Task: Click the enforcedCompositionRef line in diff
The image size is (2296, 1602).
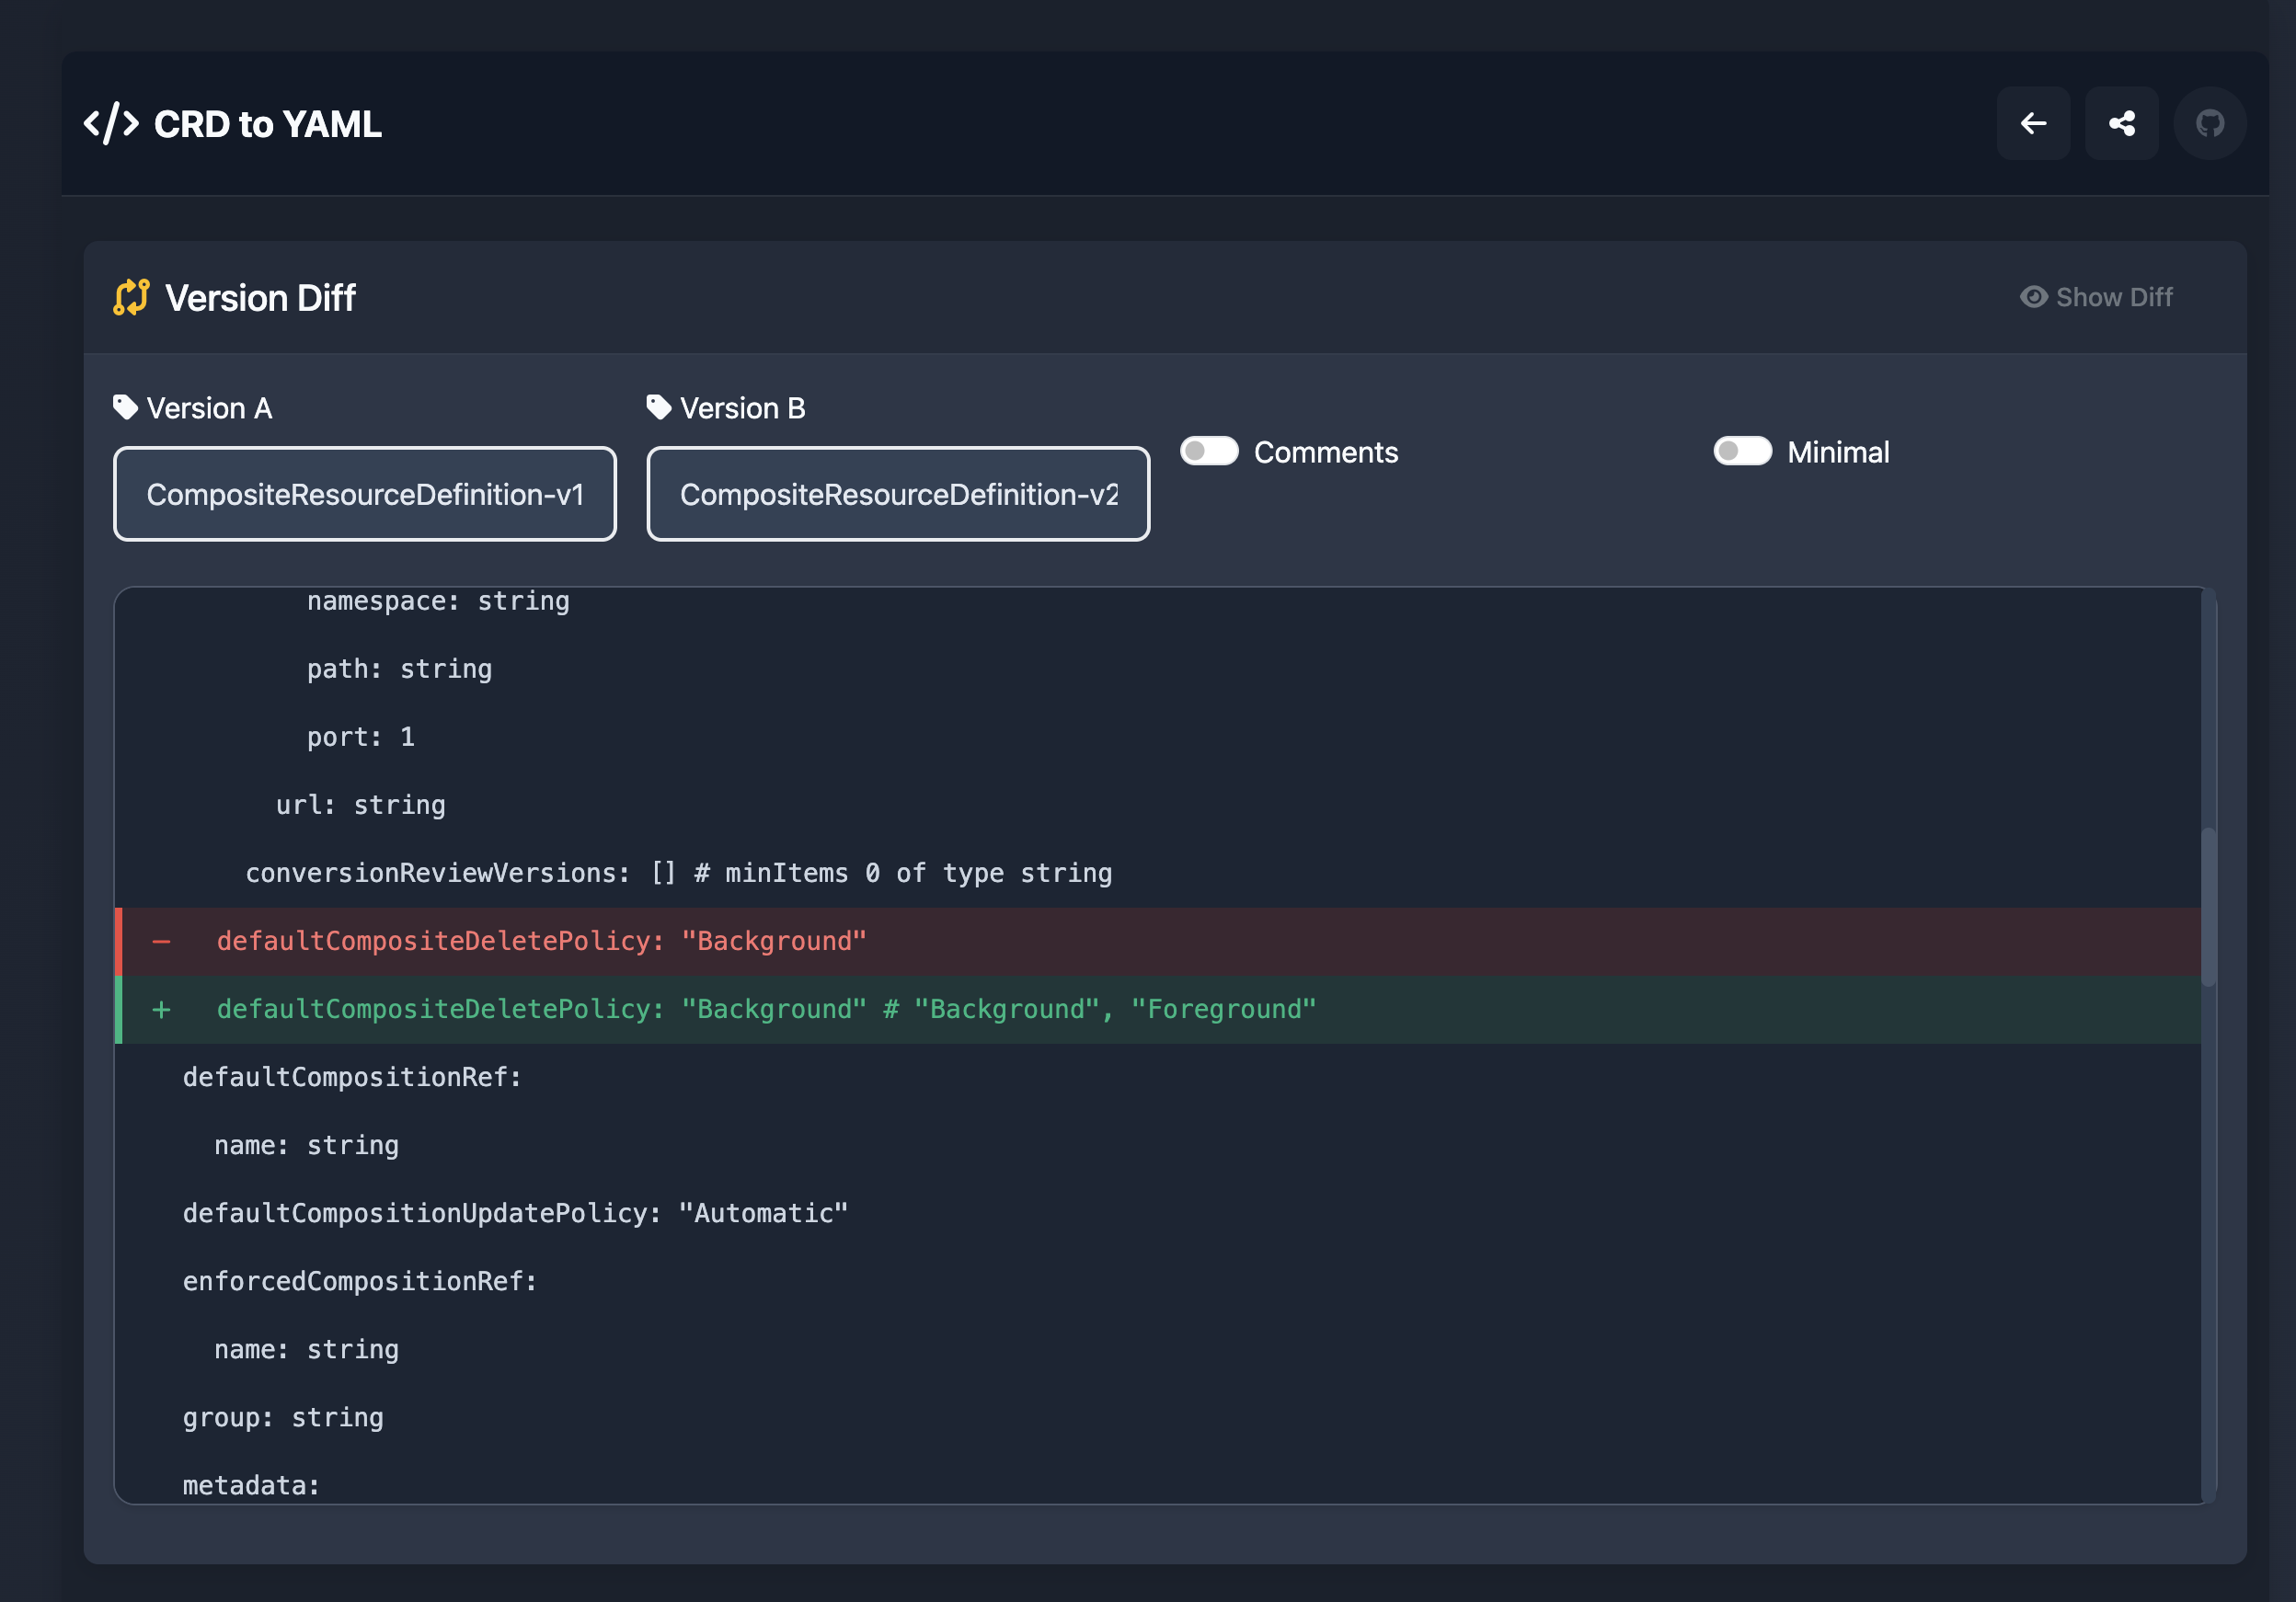Action: (x=359, y=1281)
